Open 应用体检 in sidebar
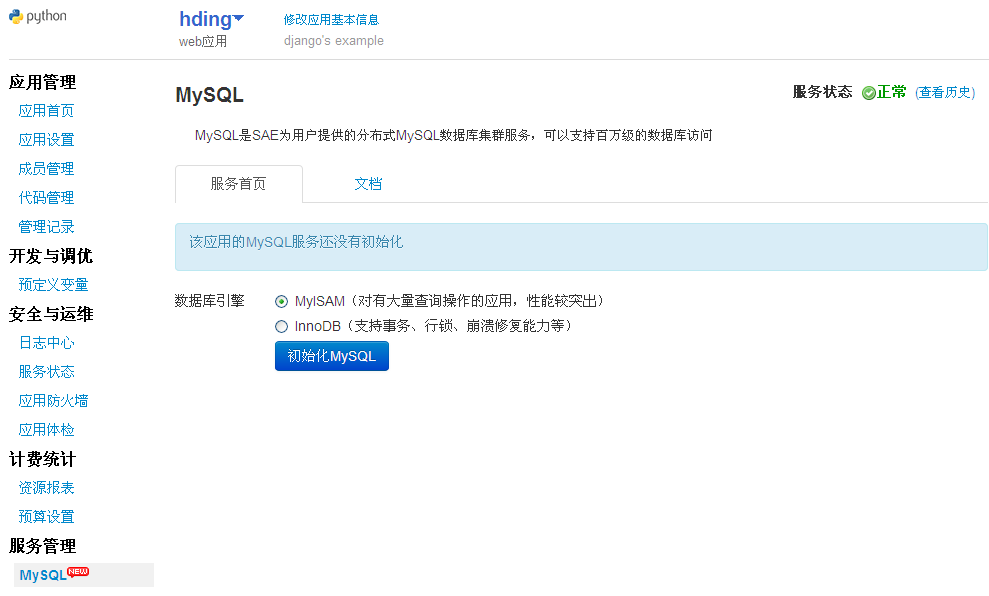Viewport: 989px width, 596px height. 46,430
